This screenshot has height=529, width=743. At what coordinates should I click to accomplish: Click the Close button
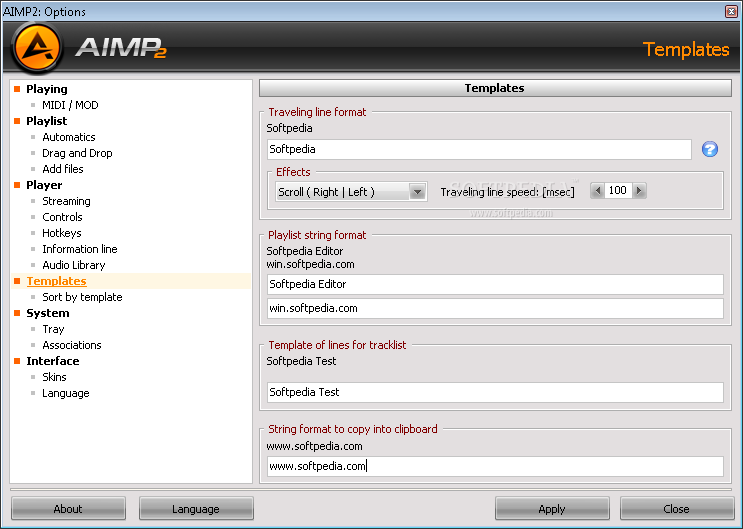pos(677,509)
